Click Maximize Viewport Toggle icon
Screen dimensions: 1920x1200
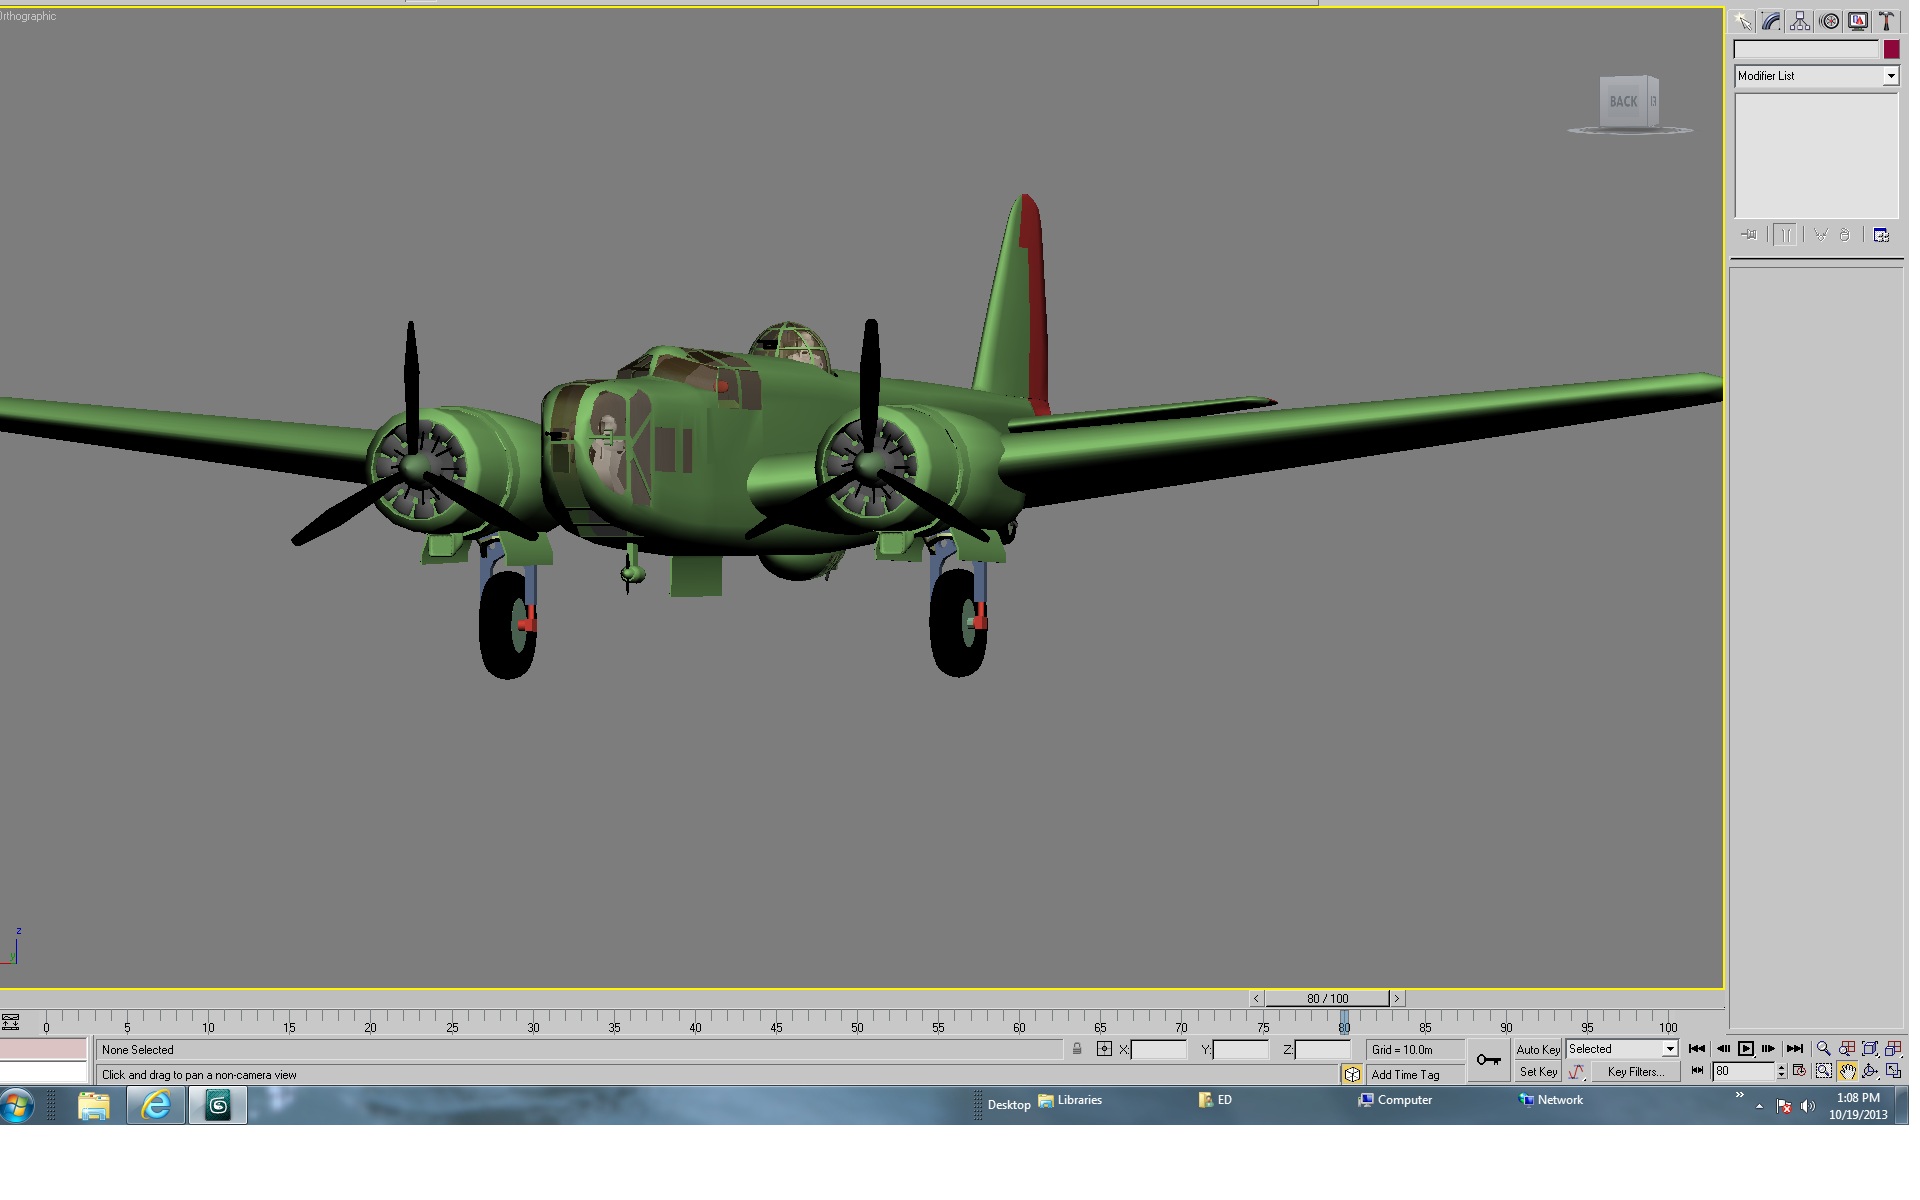coord(1893,1072)
